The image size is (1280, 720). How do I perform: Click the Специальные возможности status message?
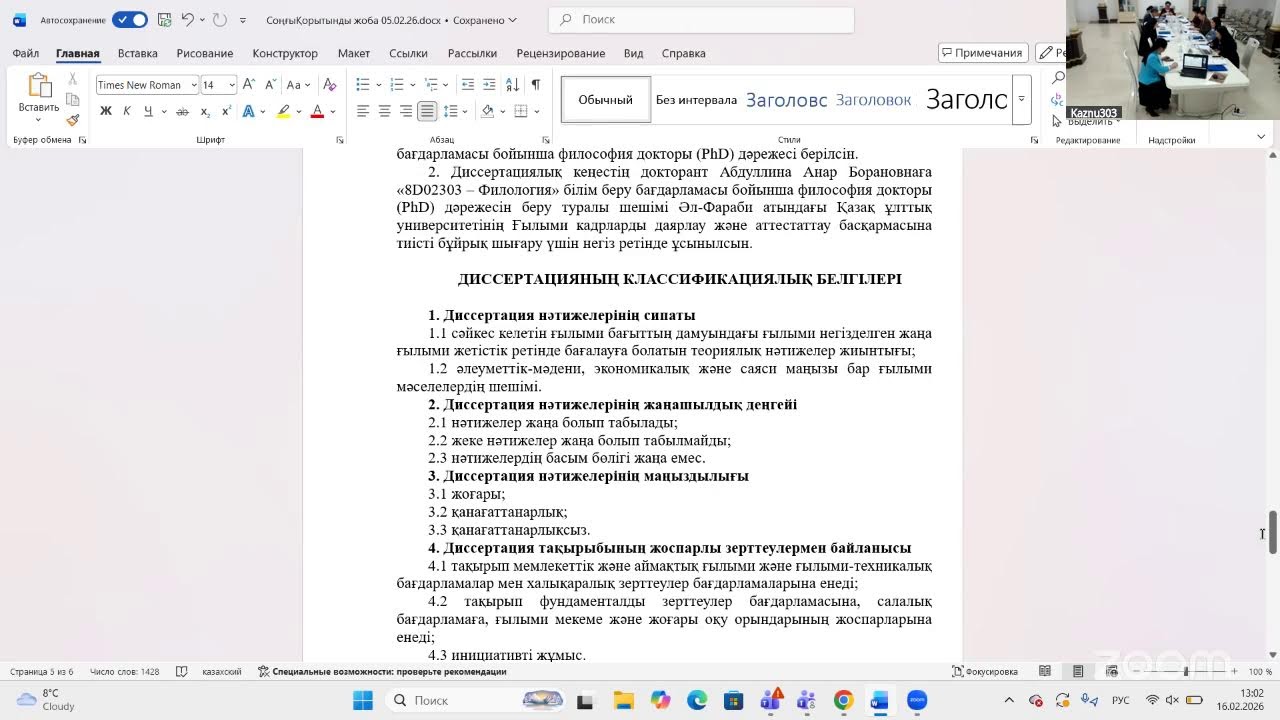click(x=382, y=672)
